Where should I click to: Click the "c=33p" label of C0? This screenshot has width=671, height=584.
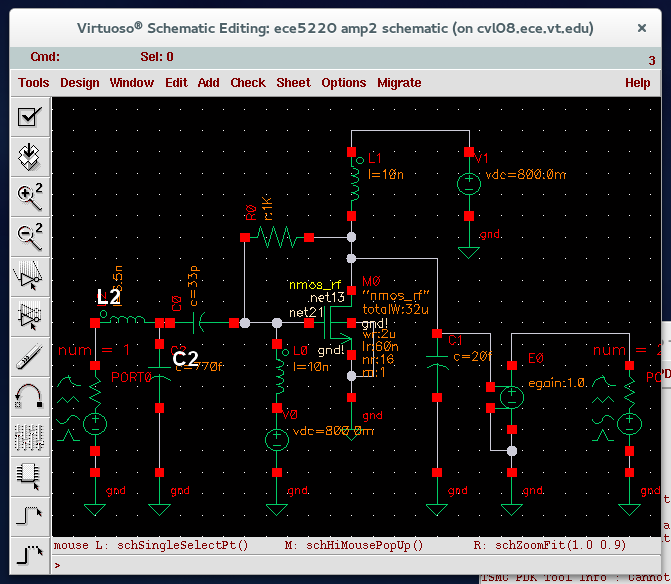click(193, 286)
